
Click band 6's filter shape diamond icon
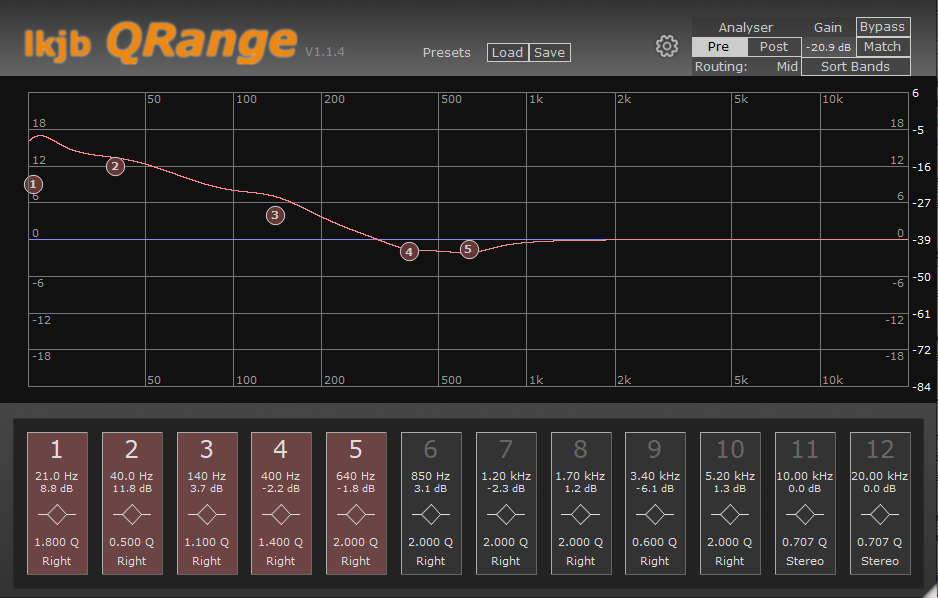point(431,515)
